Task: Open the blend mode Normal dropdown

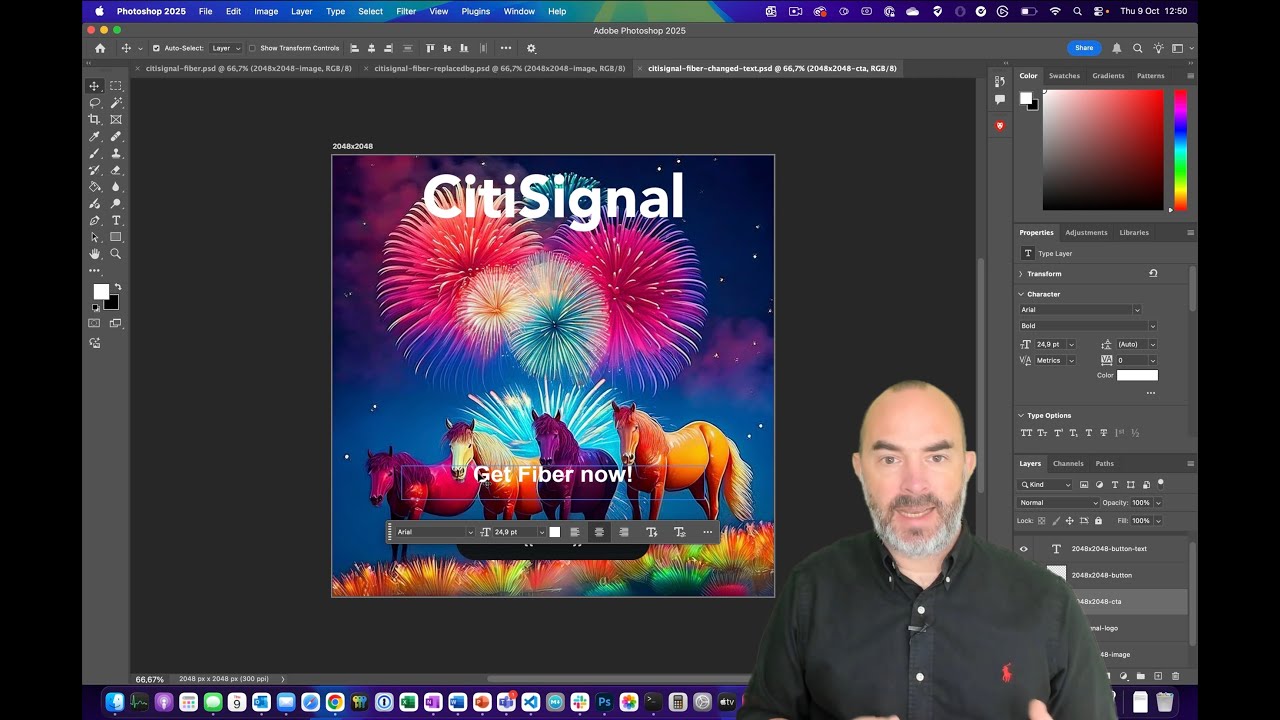Action: coord(1058,503)
